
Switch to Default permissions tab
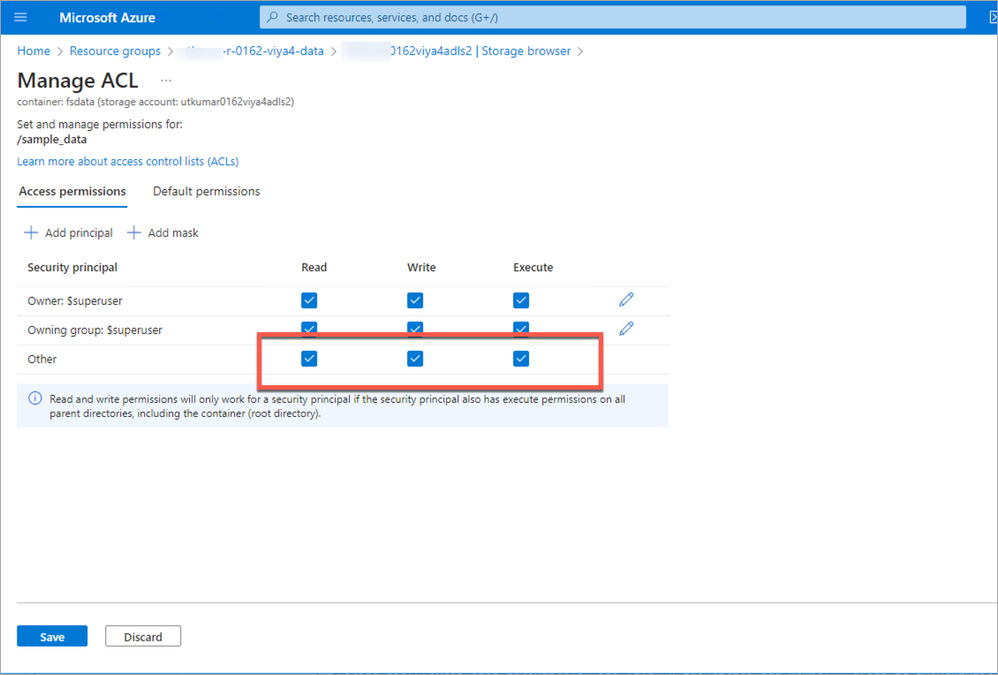tap(206, 191)
